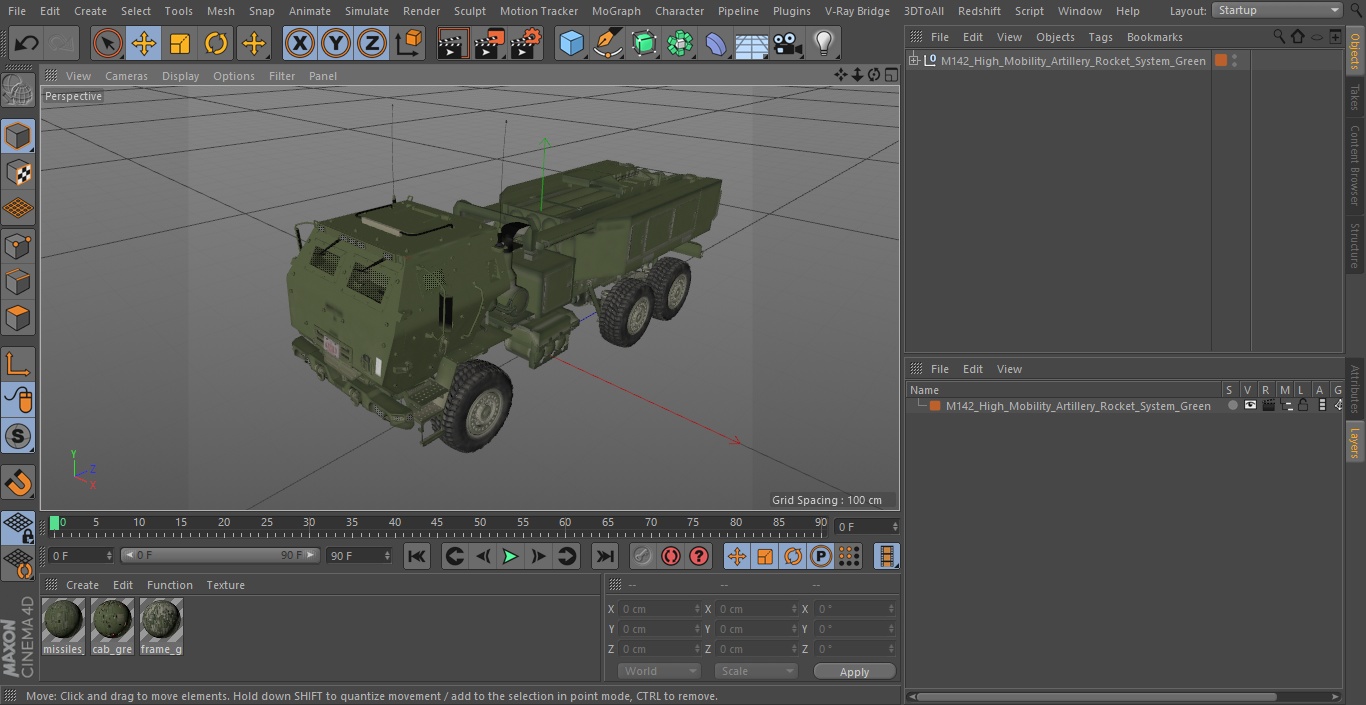Open Material Manager Create menu
Image resolution: width=1366 pixels, height=705 pixels.
pos(82,585)
